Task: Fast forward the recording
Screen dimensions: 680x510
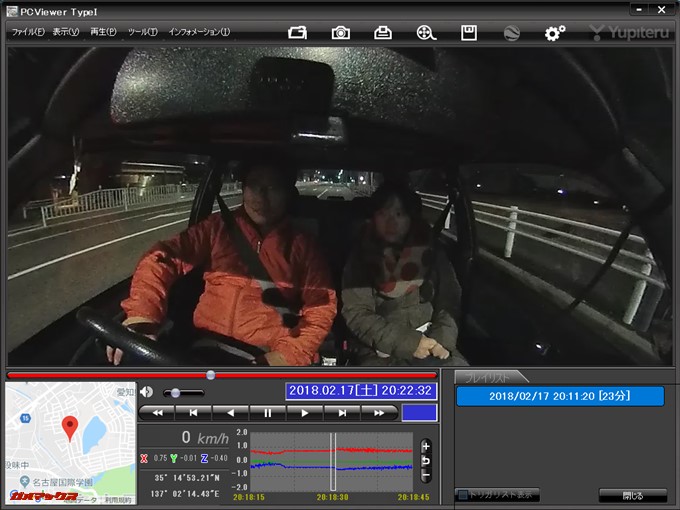Action: (379, 412)
